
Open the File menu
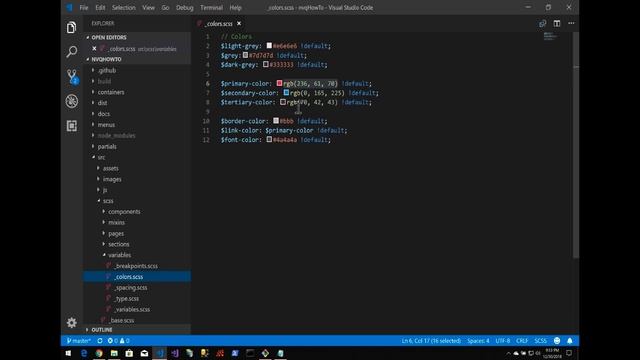[x=84, y=7]
